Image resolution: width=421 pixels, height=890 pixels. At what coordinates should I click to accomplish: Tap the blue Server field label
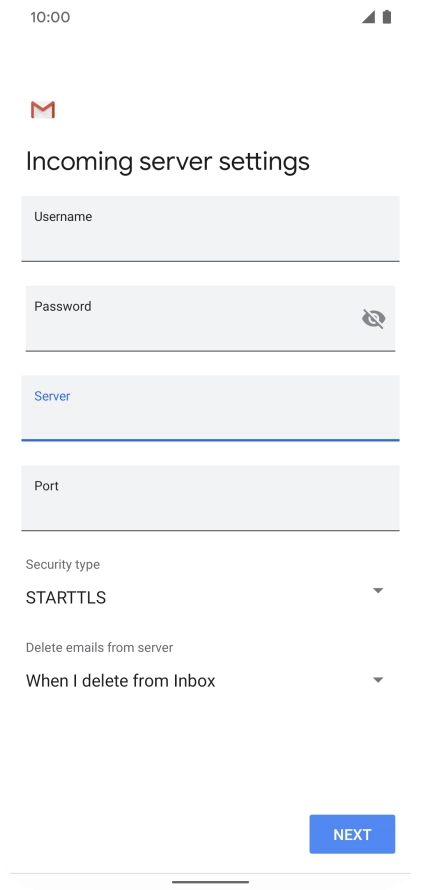52,396
